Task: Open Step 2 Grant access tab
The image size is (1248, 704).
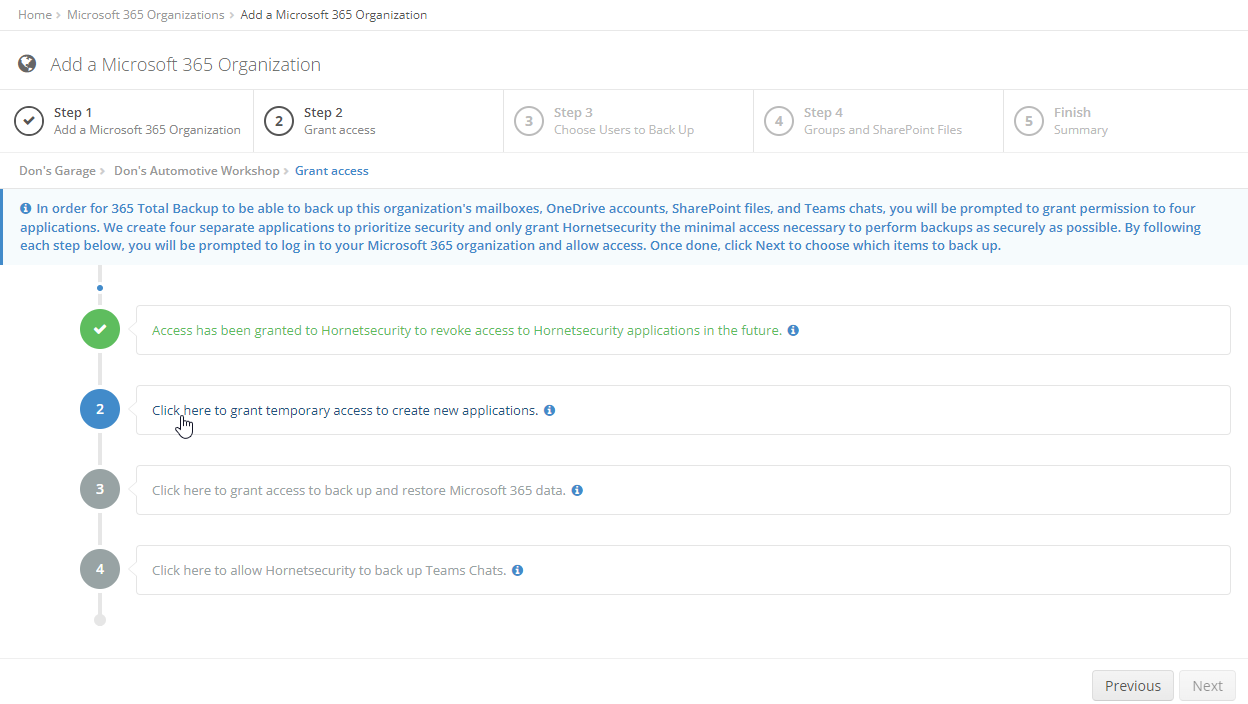Action: [x=379, y=121]
